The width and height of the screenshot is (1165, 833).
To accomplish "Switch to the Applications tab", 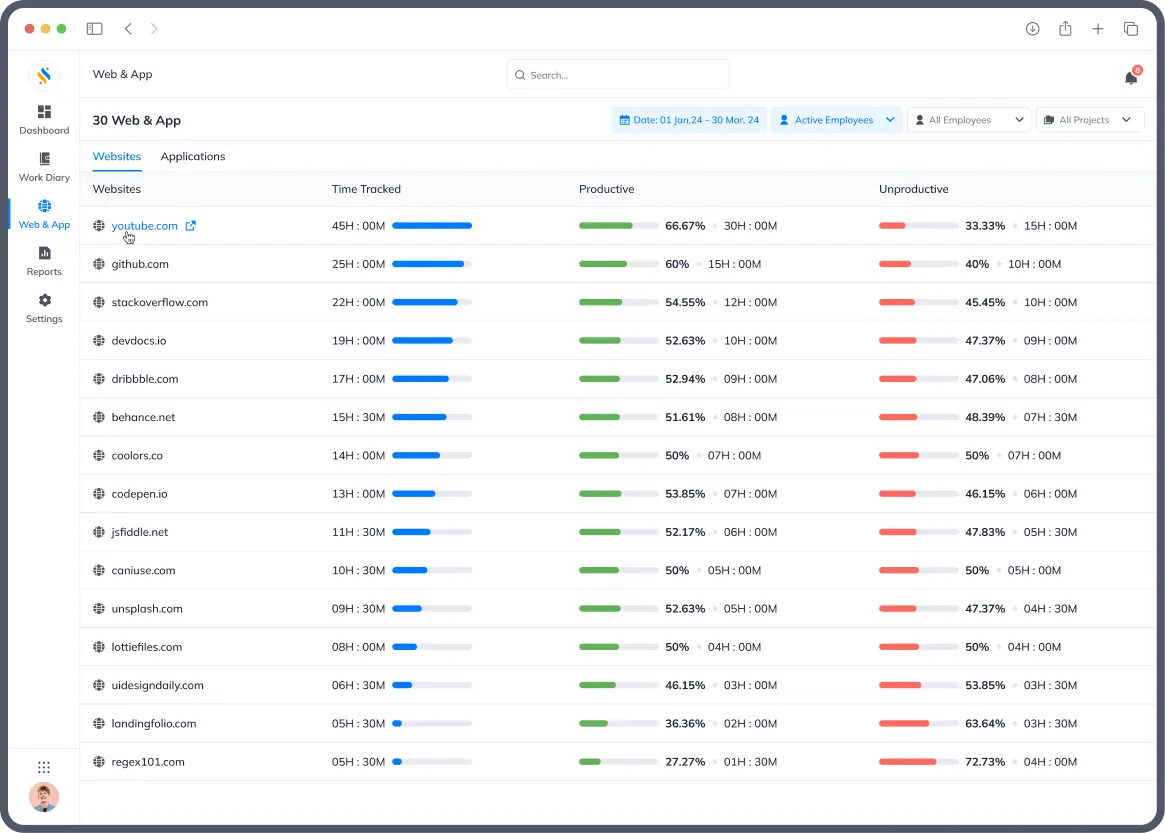I will click(193, 156).
